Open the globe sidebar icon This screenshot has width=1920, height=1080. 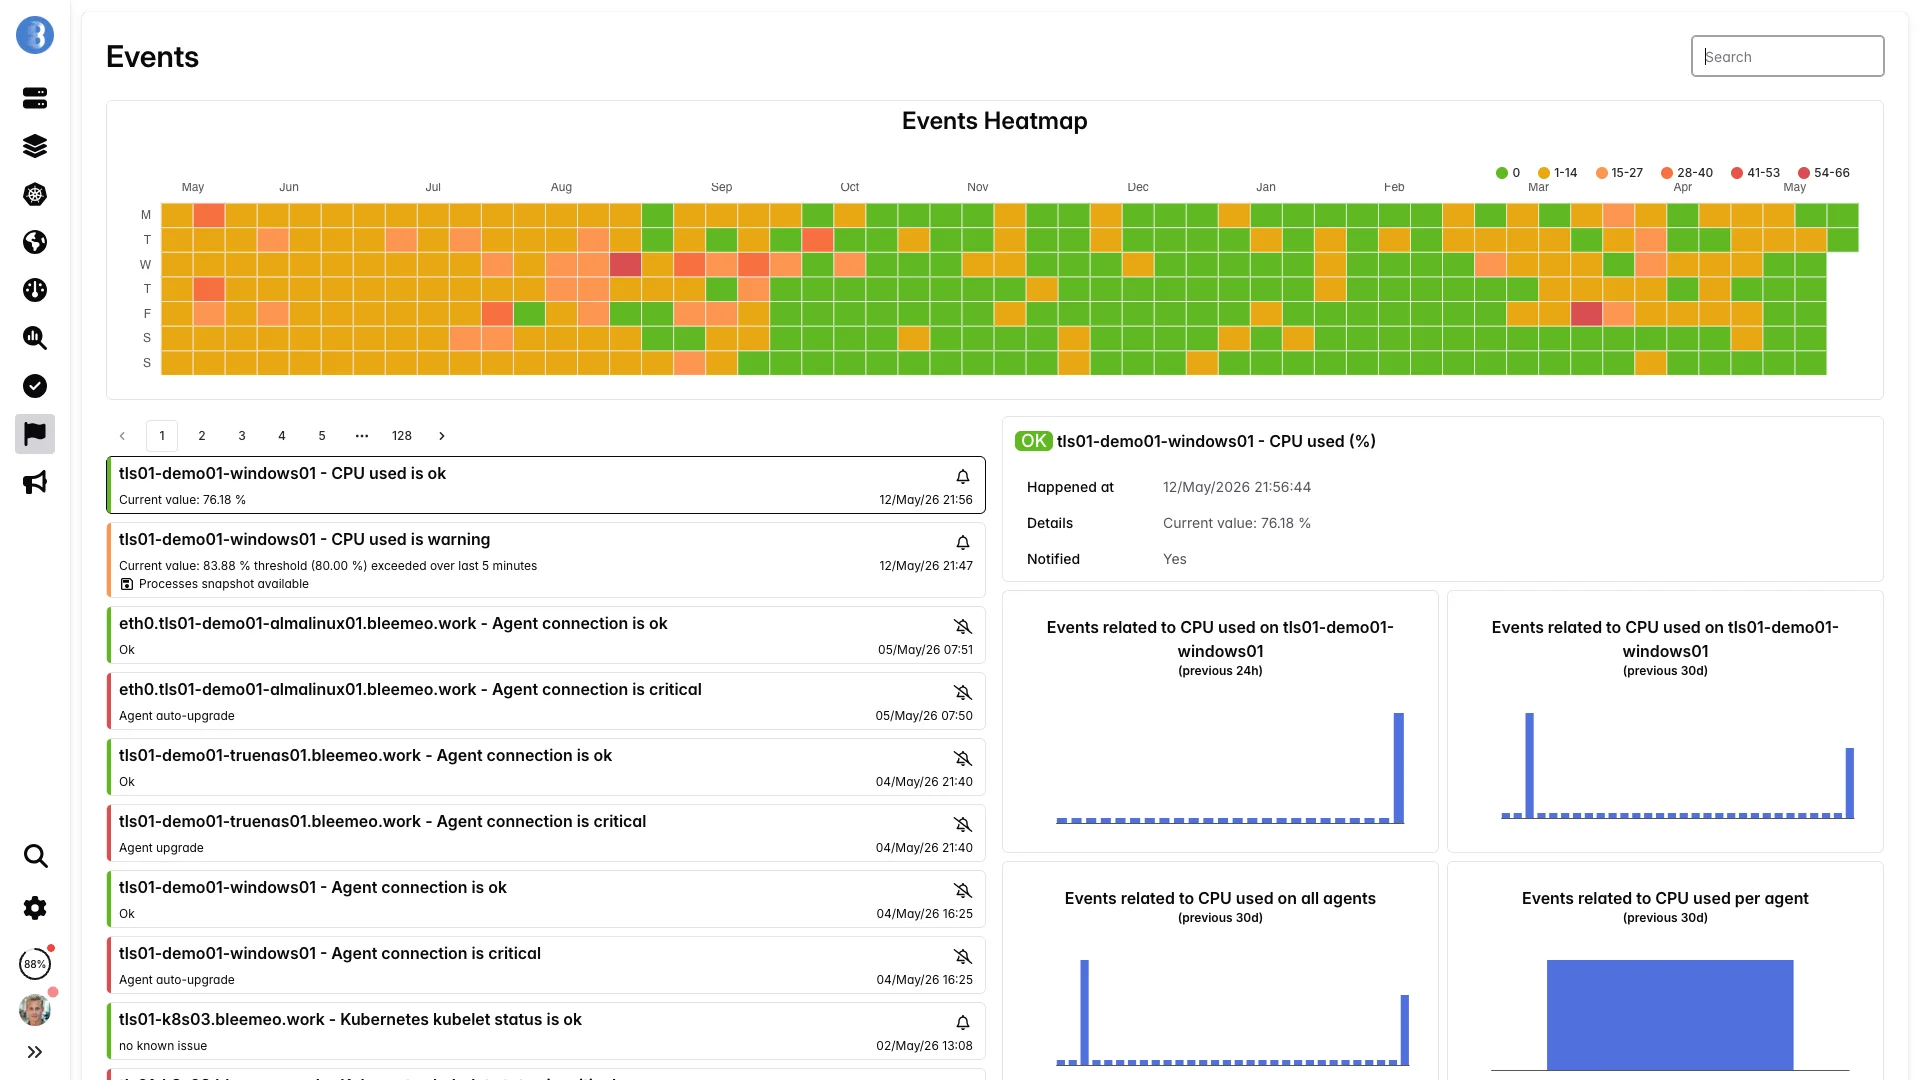pos(35,242)
